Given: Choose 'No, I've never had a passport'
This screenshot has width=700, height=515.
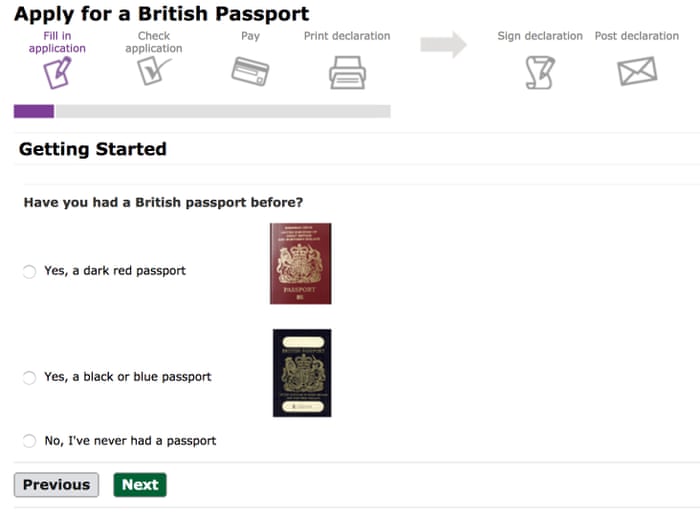Looking at the screenshot, I should [29, 441].
